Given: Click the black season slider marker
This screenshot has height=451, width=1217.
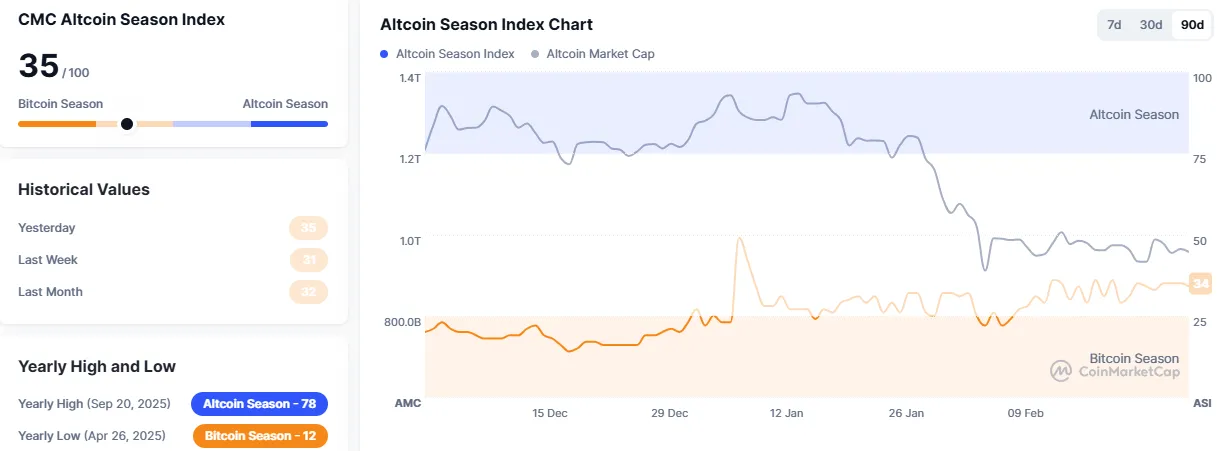Looking at the screenshot, I should click(x=127, y=124).
